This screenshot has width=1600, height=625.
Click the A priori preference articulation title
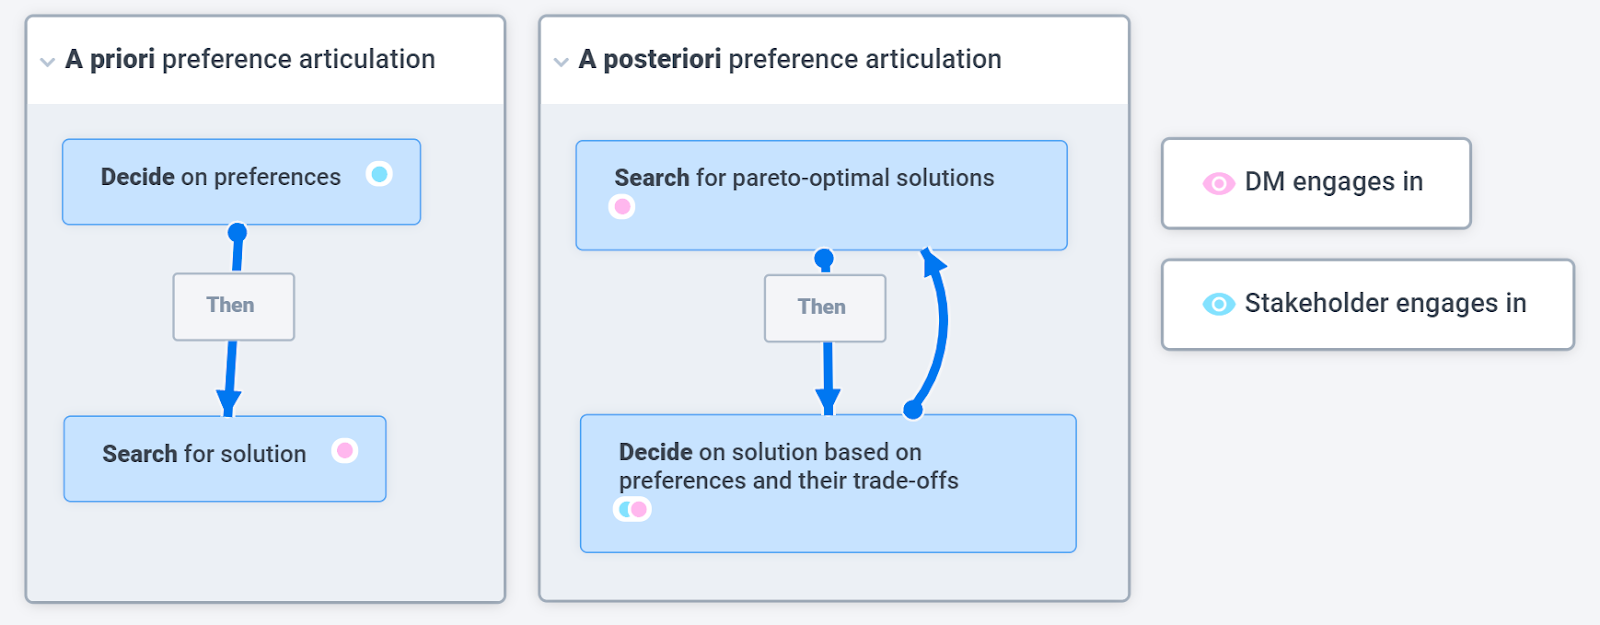pos(250,60)
